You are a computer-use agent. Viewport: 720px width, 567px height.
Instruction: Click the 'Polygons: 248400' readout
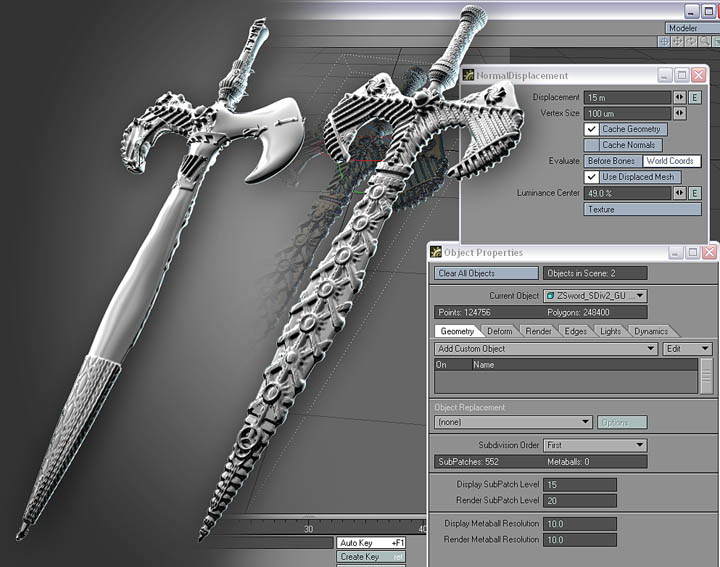[x=578, y=312]
